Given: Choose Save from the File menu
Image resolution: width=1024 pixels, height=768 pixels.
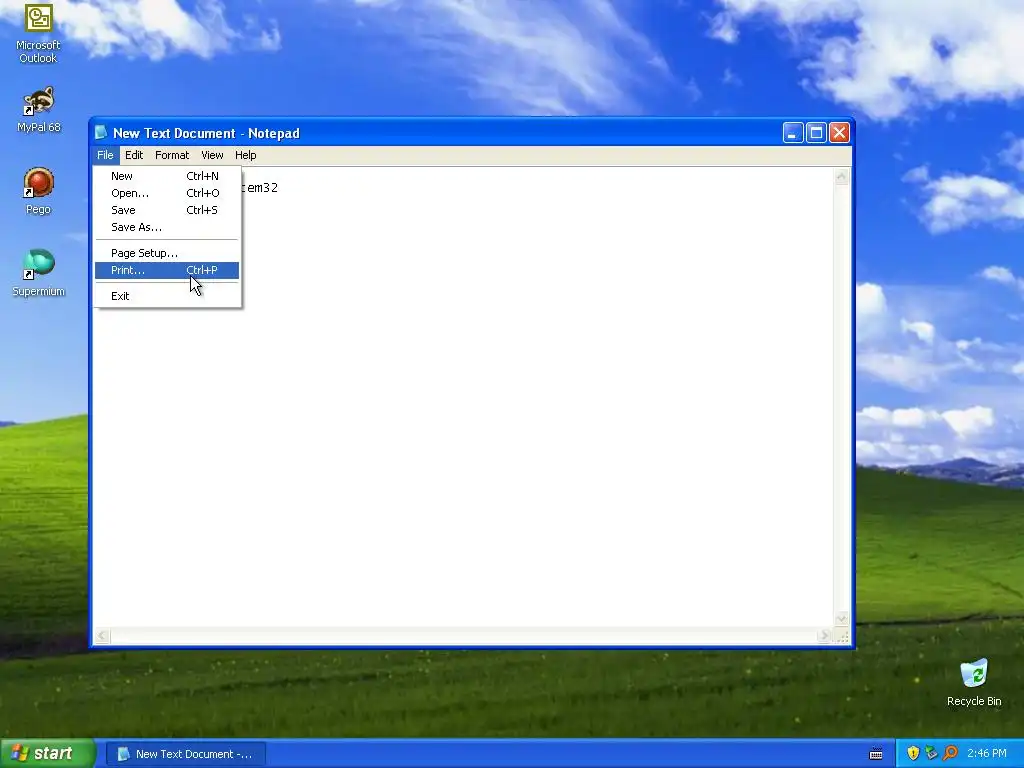Looking at the screenshot, I should click(x=167, y=210).
